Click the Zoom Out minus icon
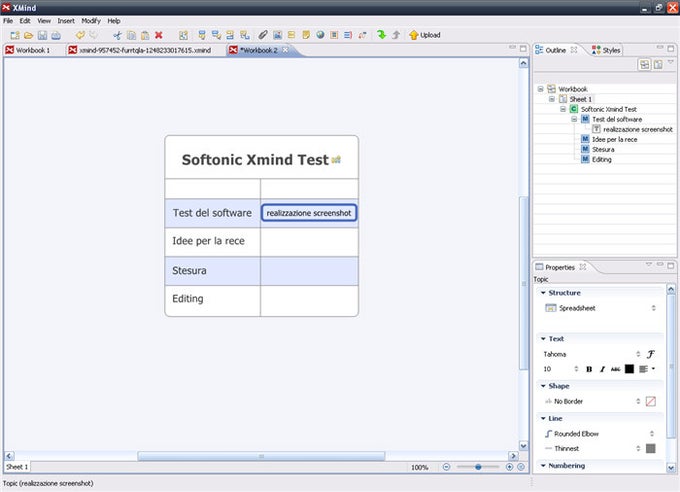 point(446,467)
